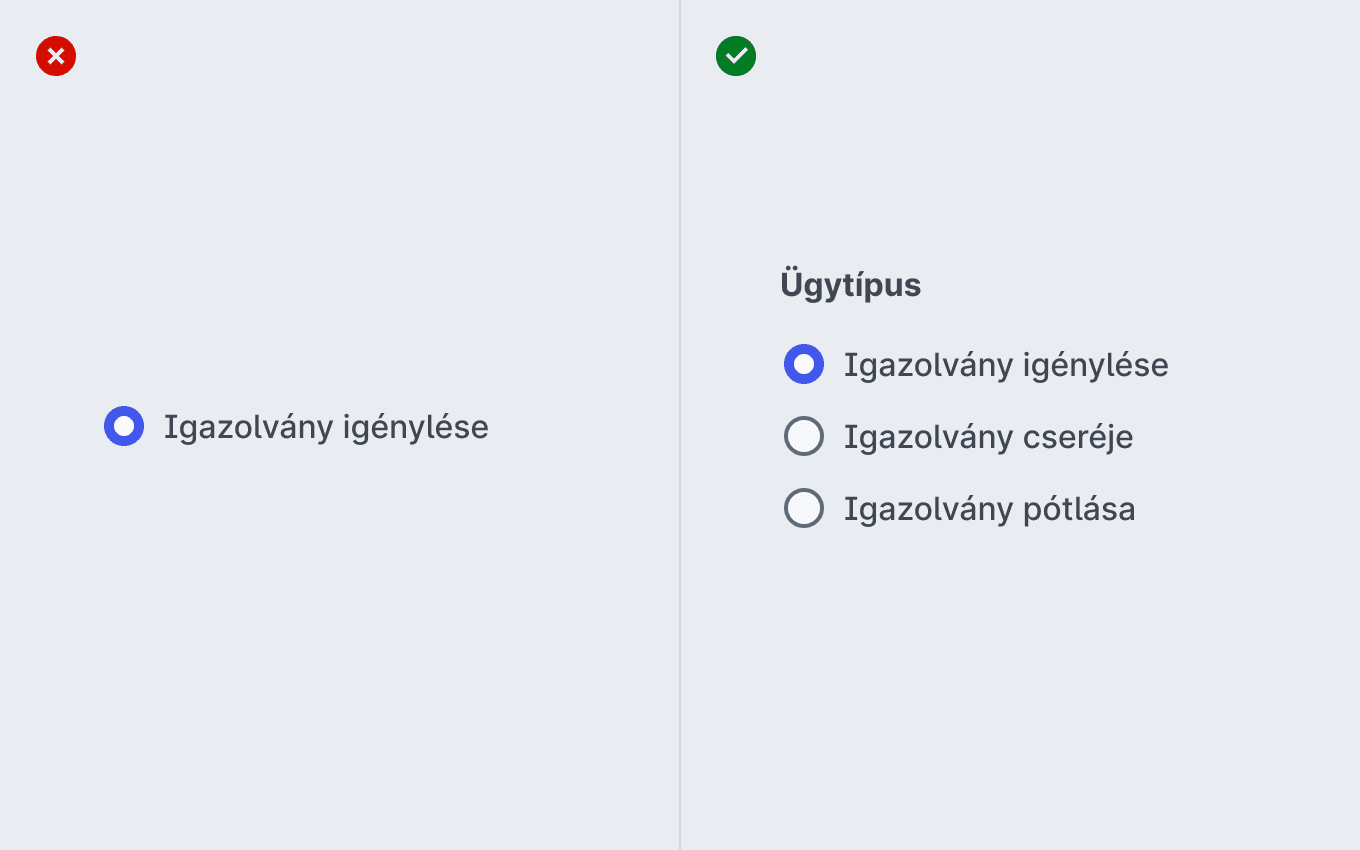
Task: Click the Igazolvány igénylése label in the incorrect example
Action: click(326, 427)
